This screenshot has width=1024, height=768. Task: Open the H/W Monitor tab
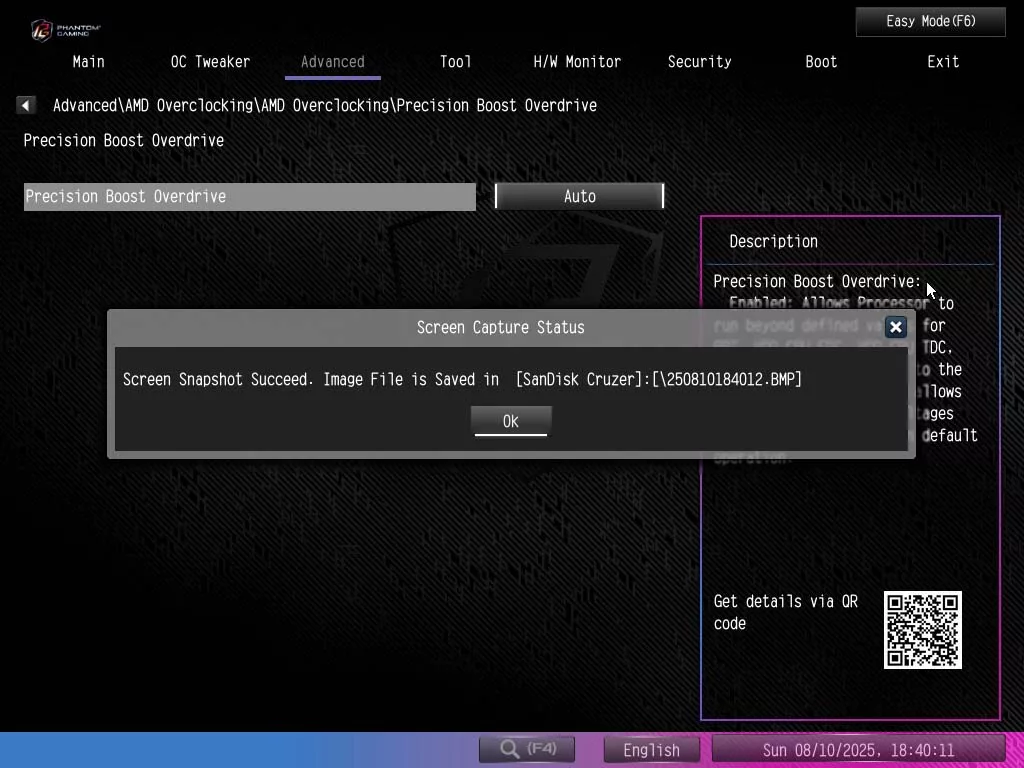coord(577,62)
